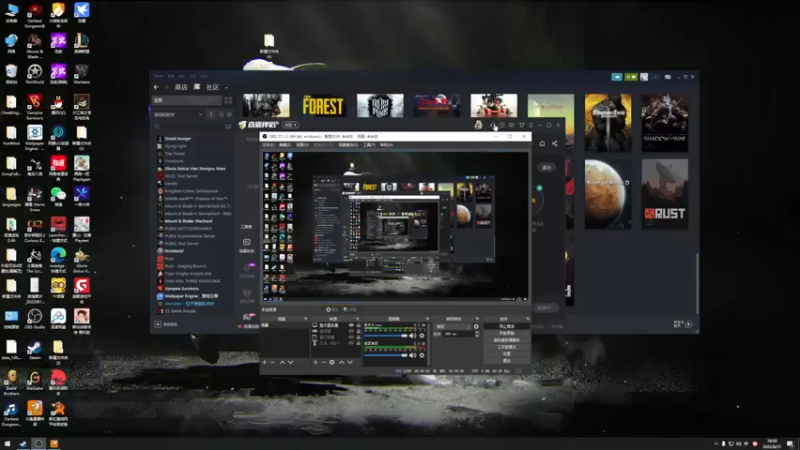Click notification bell in streaming companion window
Viewport: 800px width, 450px height.
[542, 143]
